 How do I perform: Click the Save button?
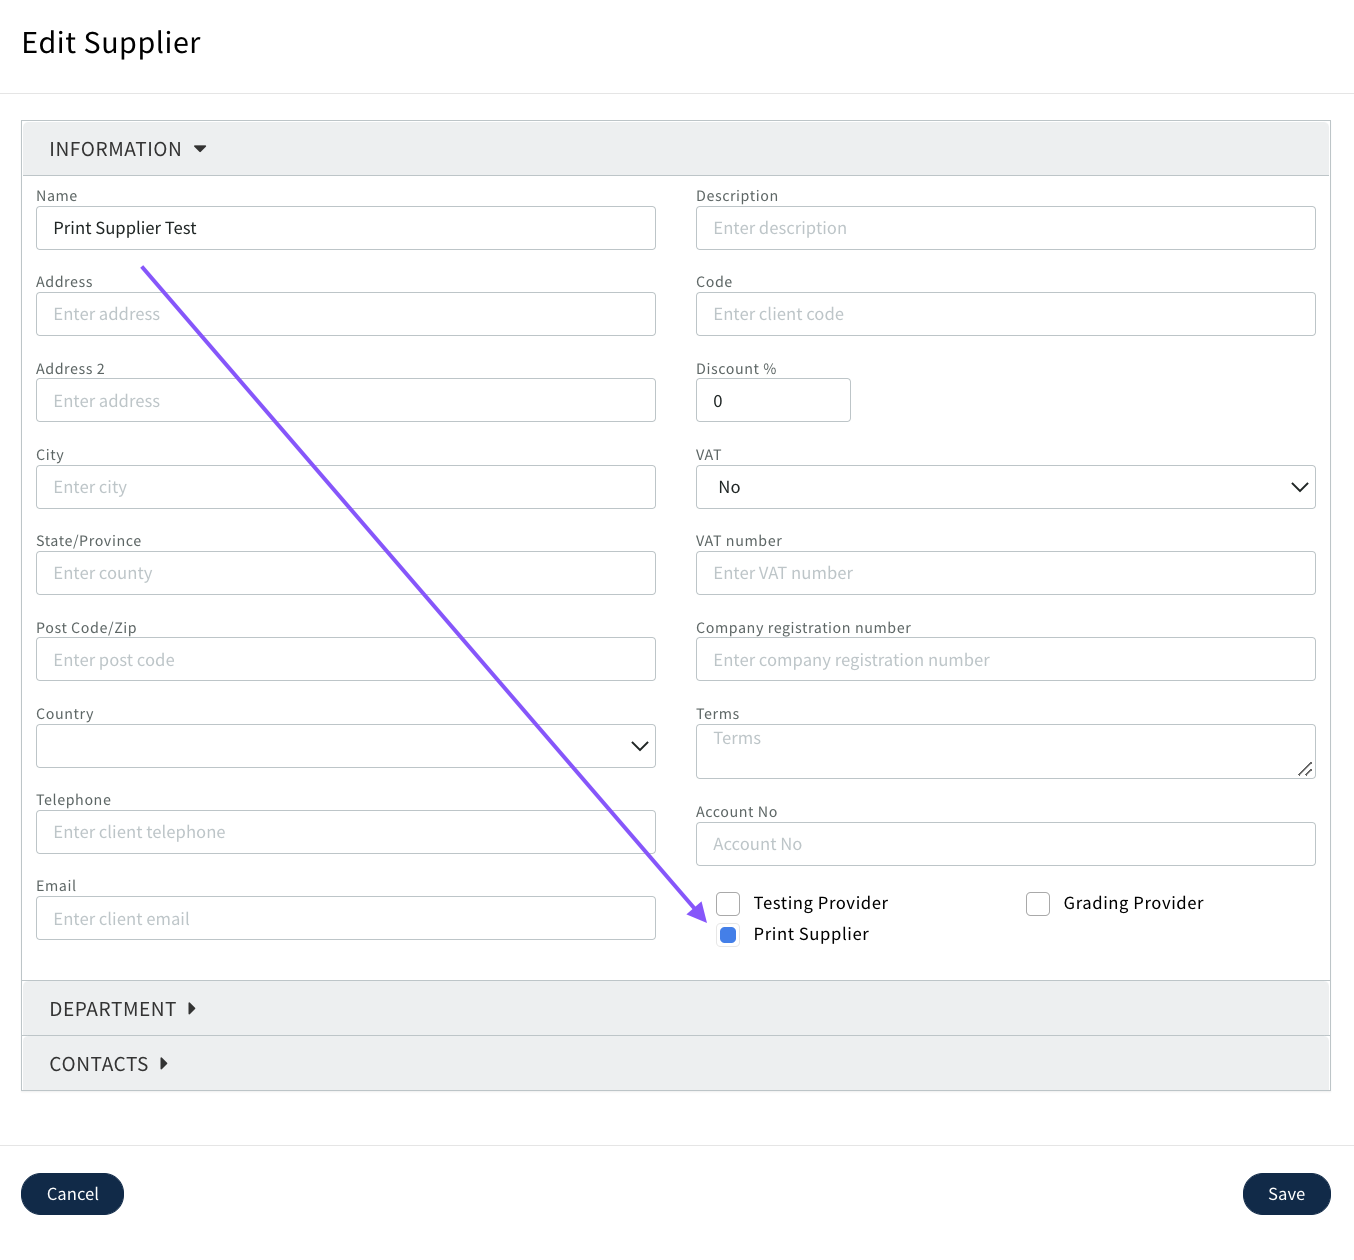click(x=1286, y=1194)
